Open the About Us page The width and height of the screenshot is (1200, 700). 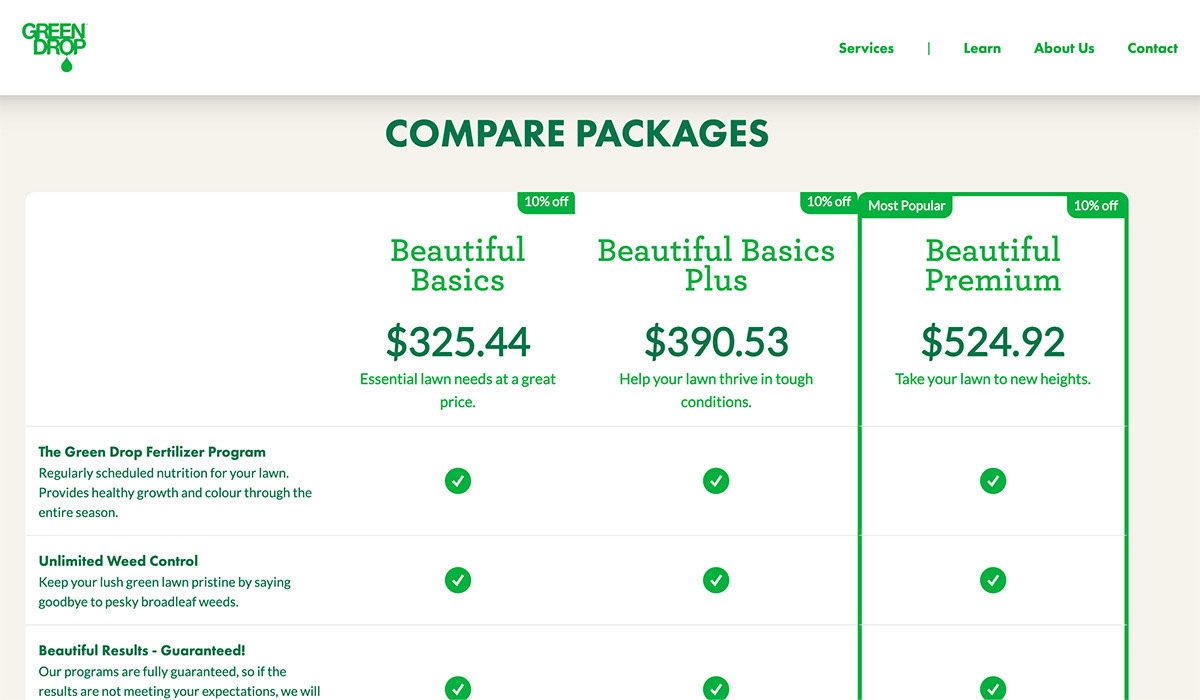click(x=1064, y=48)
